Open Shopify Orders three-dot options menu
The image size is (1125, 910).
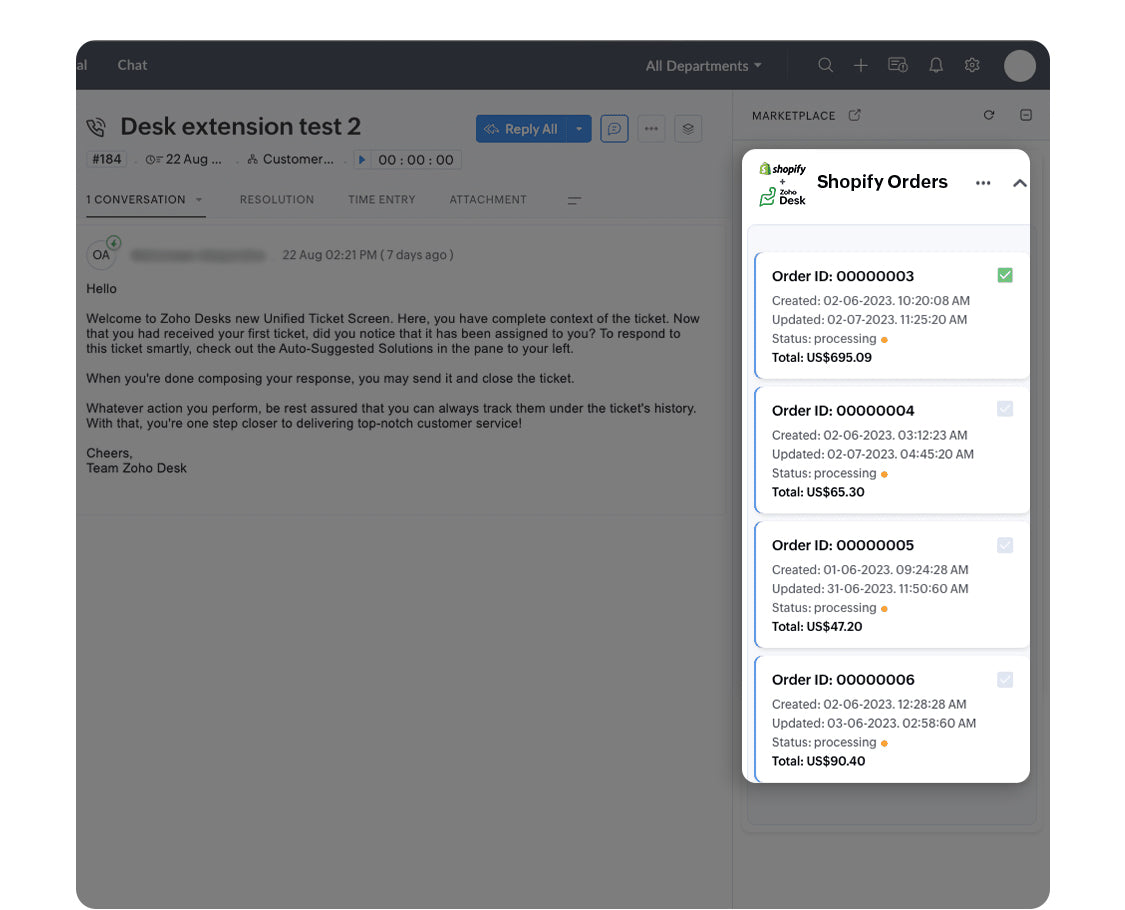(x=983, y=183)
